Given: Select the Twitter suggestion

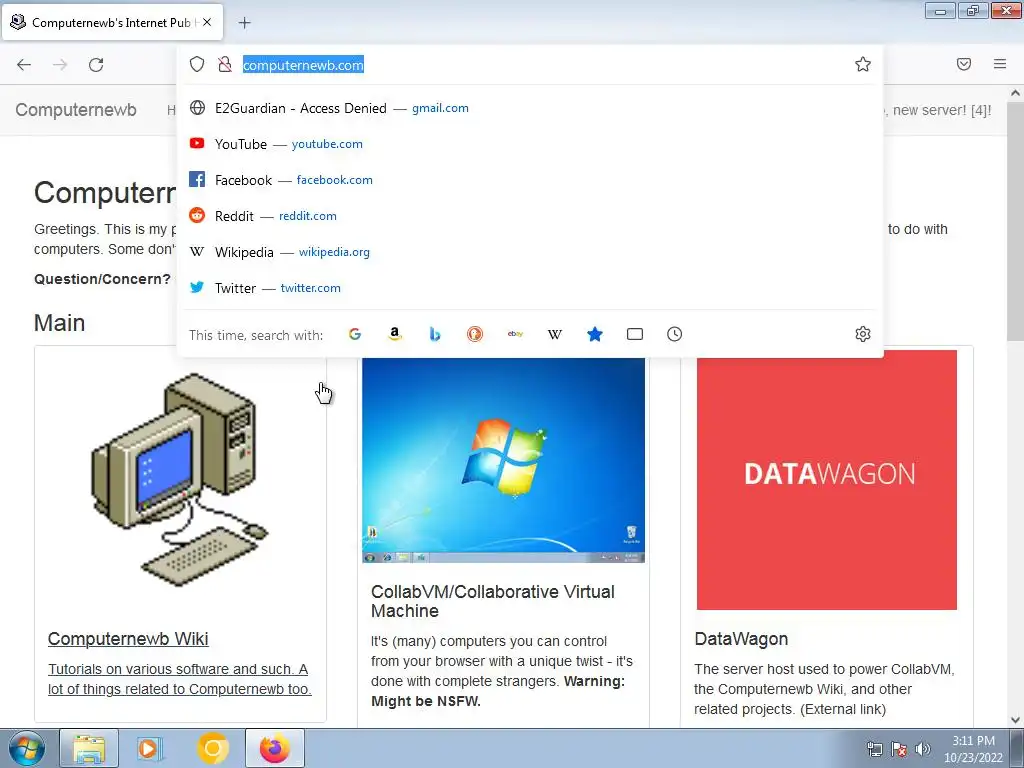Looking at the screenshot, I should pyautogui.click(x=530, y=288).
